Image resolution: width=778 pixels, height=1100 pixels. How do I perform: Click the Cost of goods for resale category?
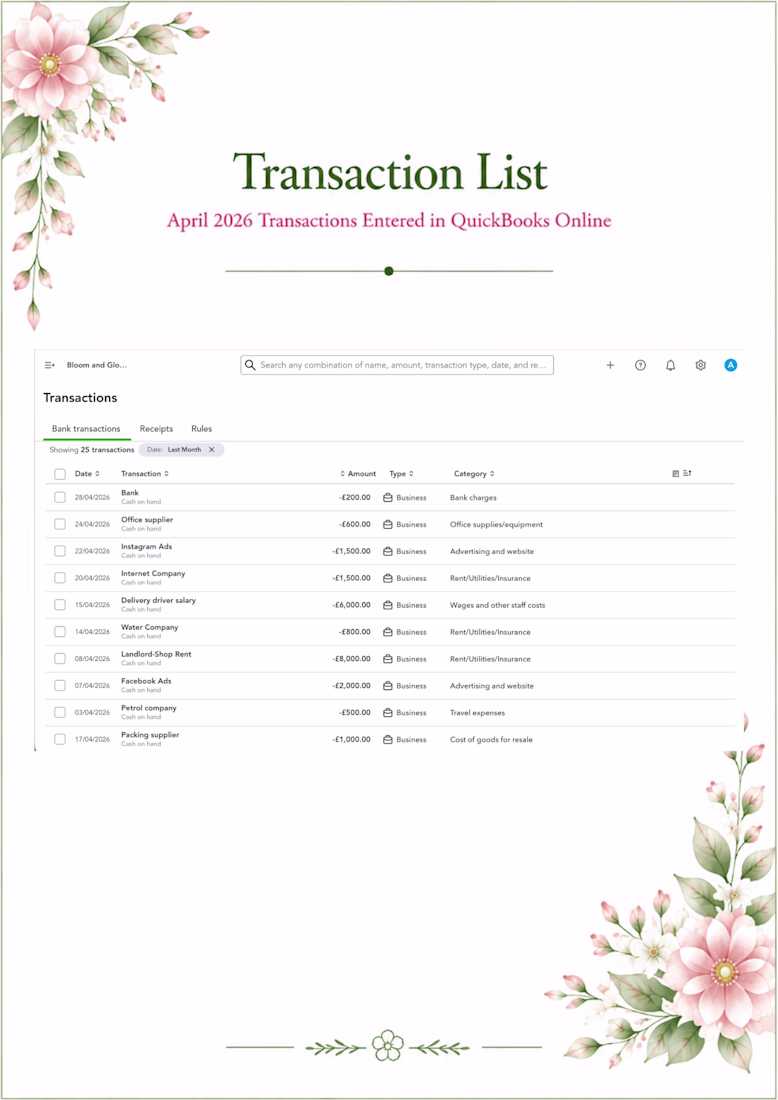click(x=491, y=739)
